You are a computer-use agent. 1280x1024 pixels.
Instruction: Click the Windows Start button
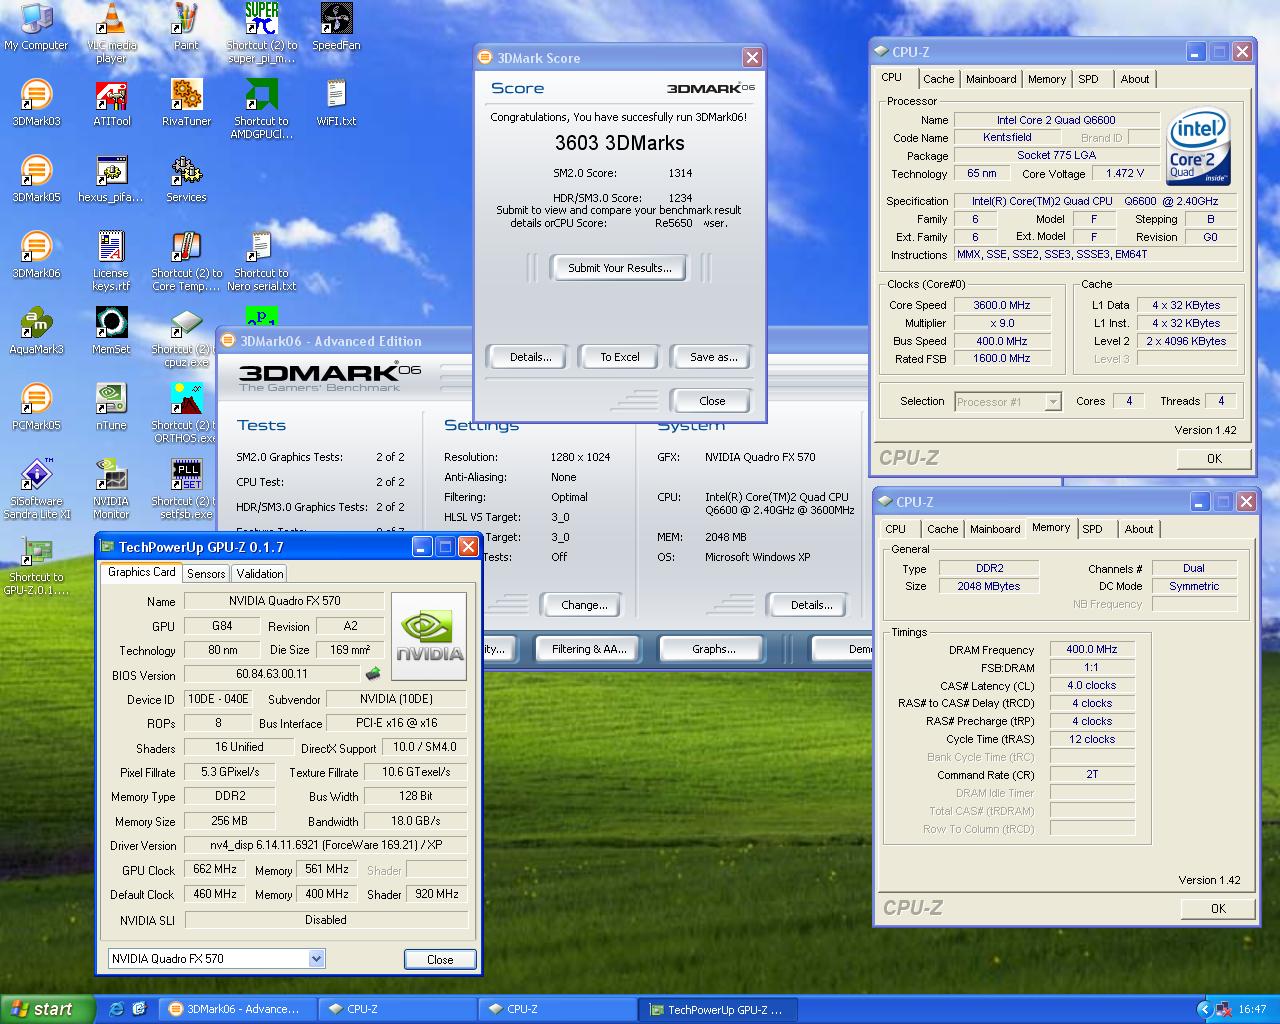[x=47, y=1009]
